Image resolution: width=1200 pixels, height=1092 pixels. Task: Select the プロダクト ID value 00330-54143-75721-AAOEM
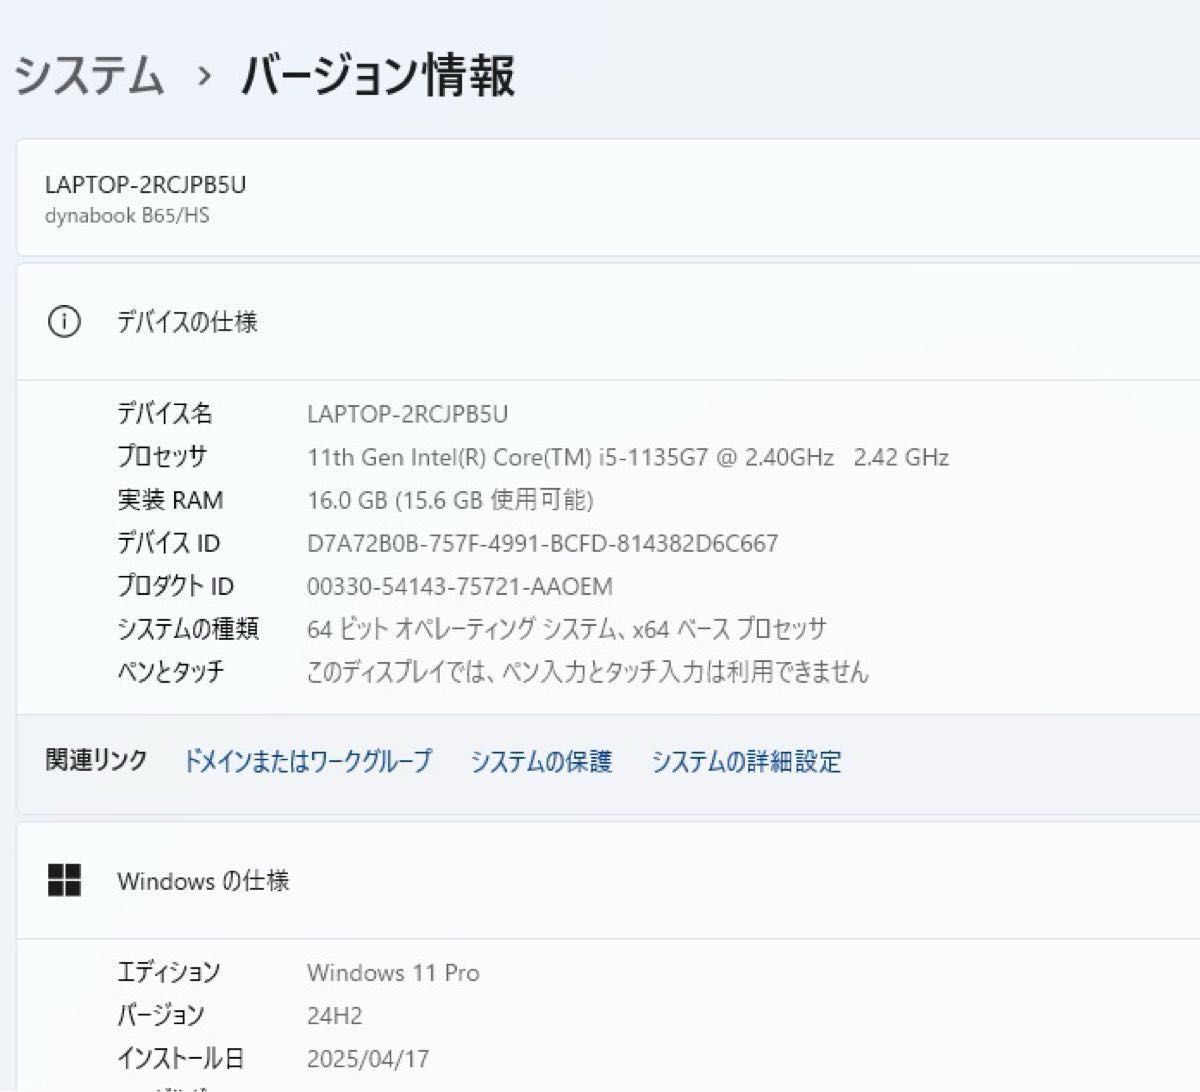460,586
